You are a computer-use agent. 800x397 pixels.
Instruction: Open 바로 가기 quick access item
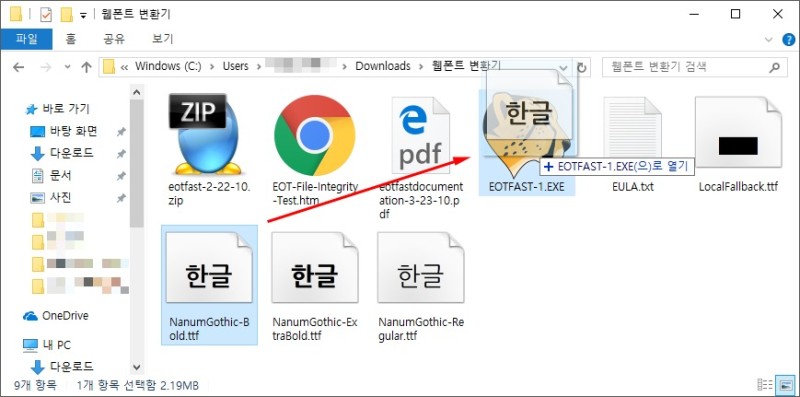[58, 109]
